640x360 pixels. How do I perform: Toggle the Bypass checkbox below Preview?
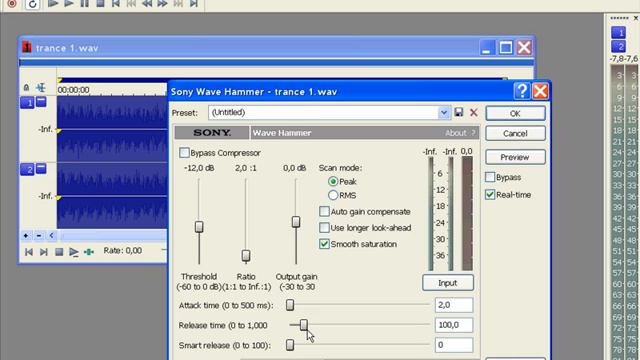pos(490,177)
